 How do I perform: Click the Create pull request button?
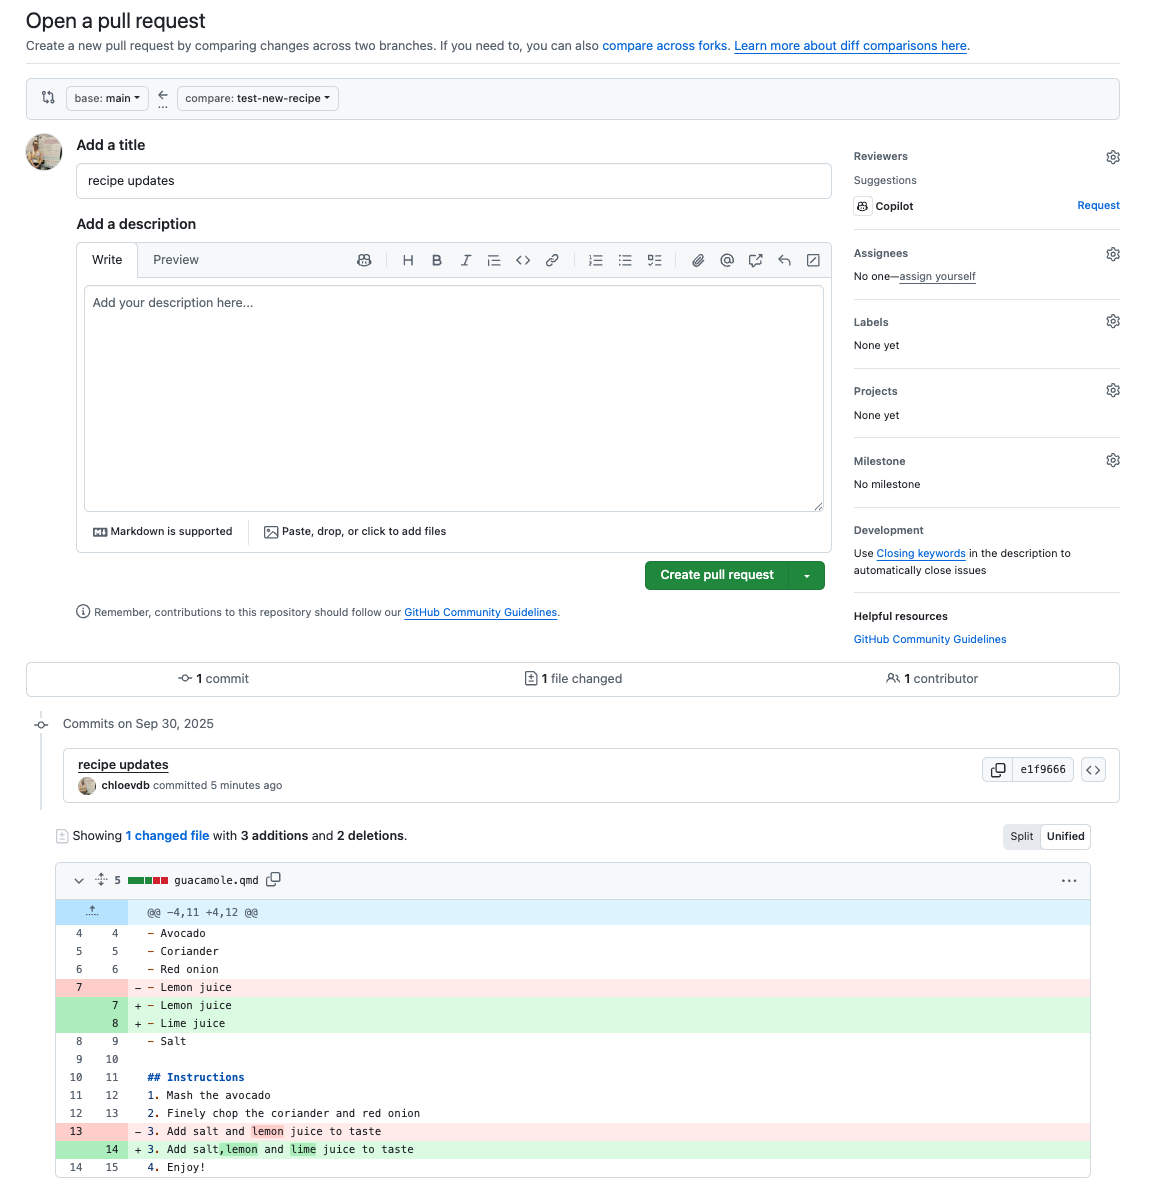(x=717, y=576)
